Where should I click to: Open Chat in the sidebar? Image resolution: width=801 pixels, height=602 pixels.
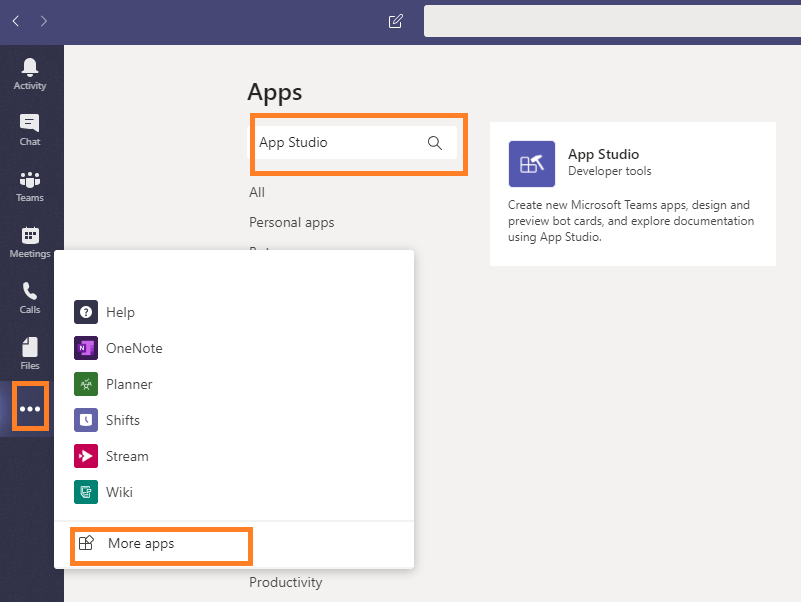(30, 130)
